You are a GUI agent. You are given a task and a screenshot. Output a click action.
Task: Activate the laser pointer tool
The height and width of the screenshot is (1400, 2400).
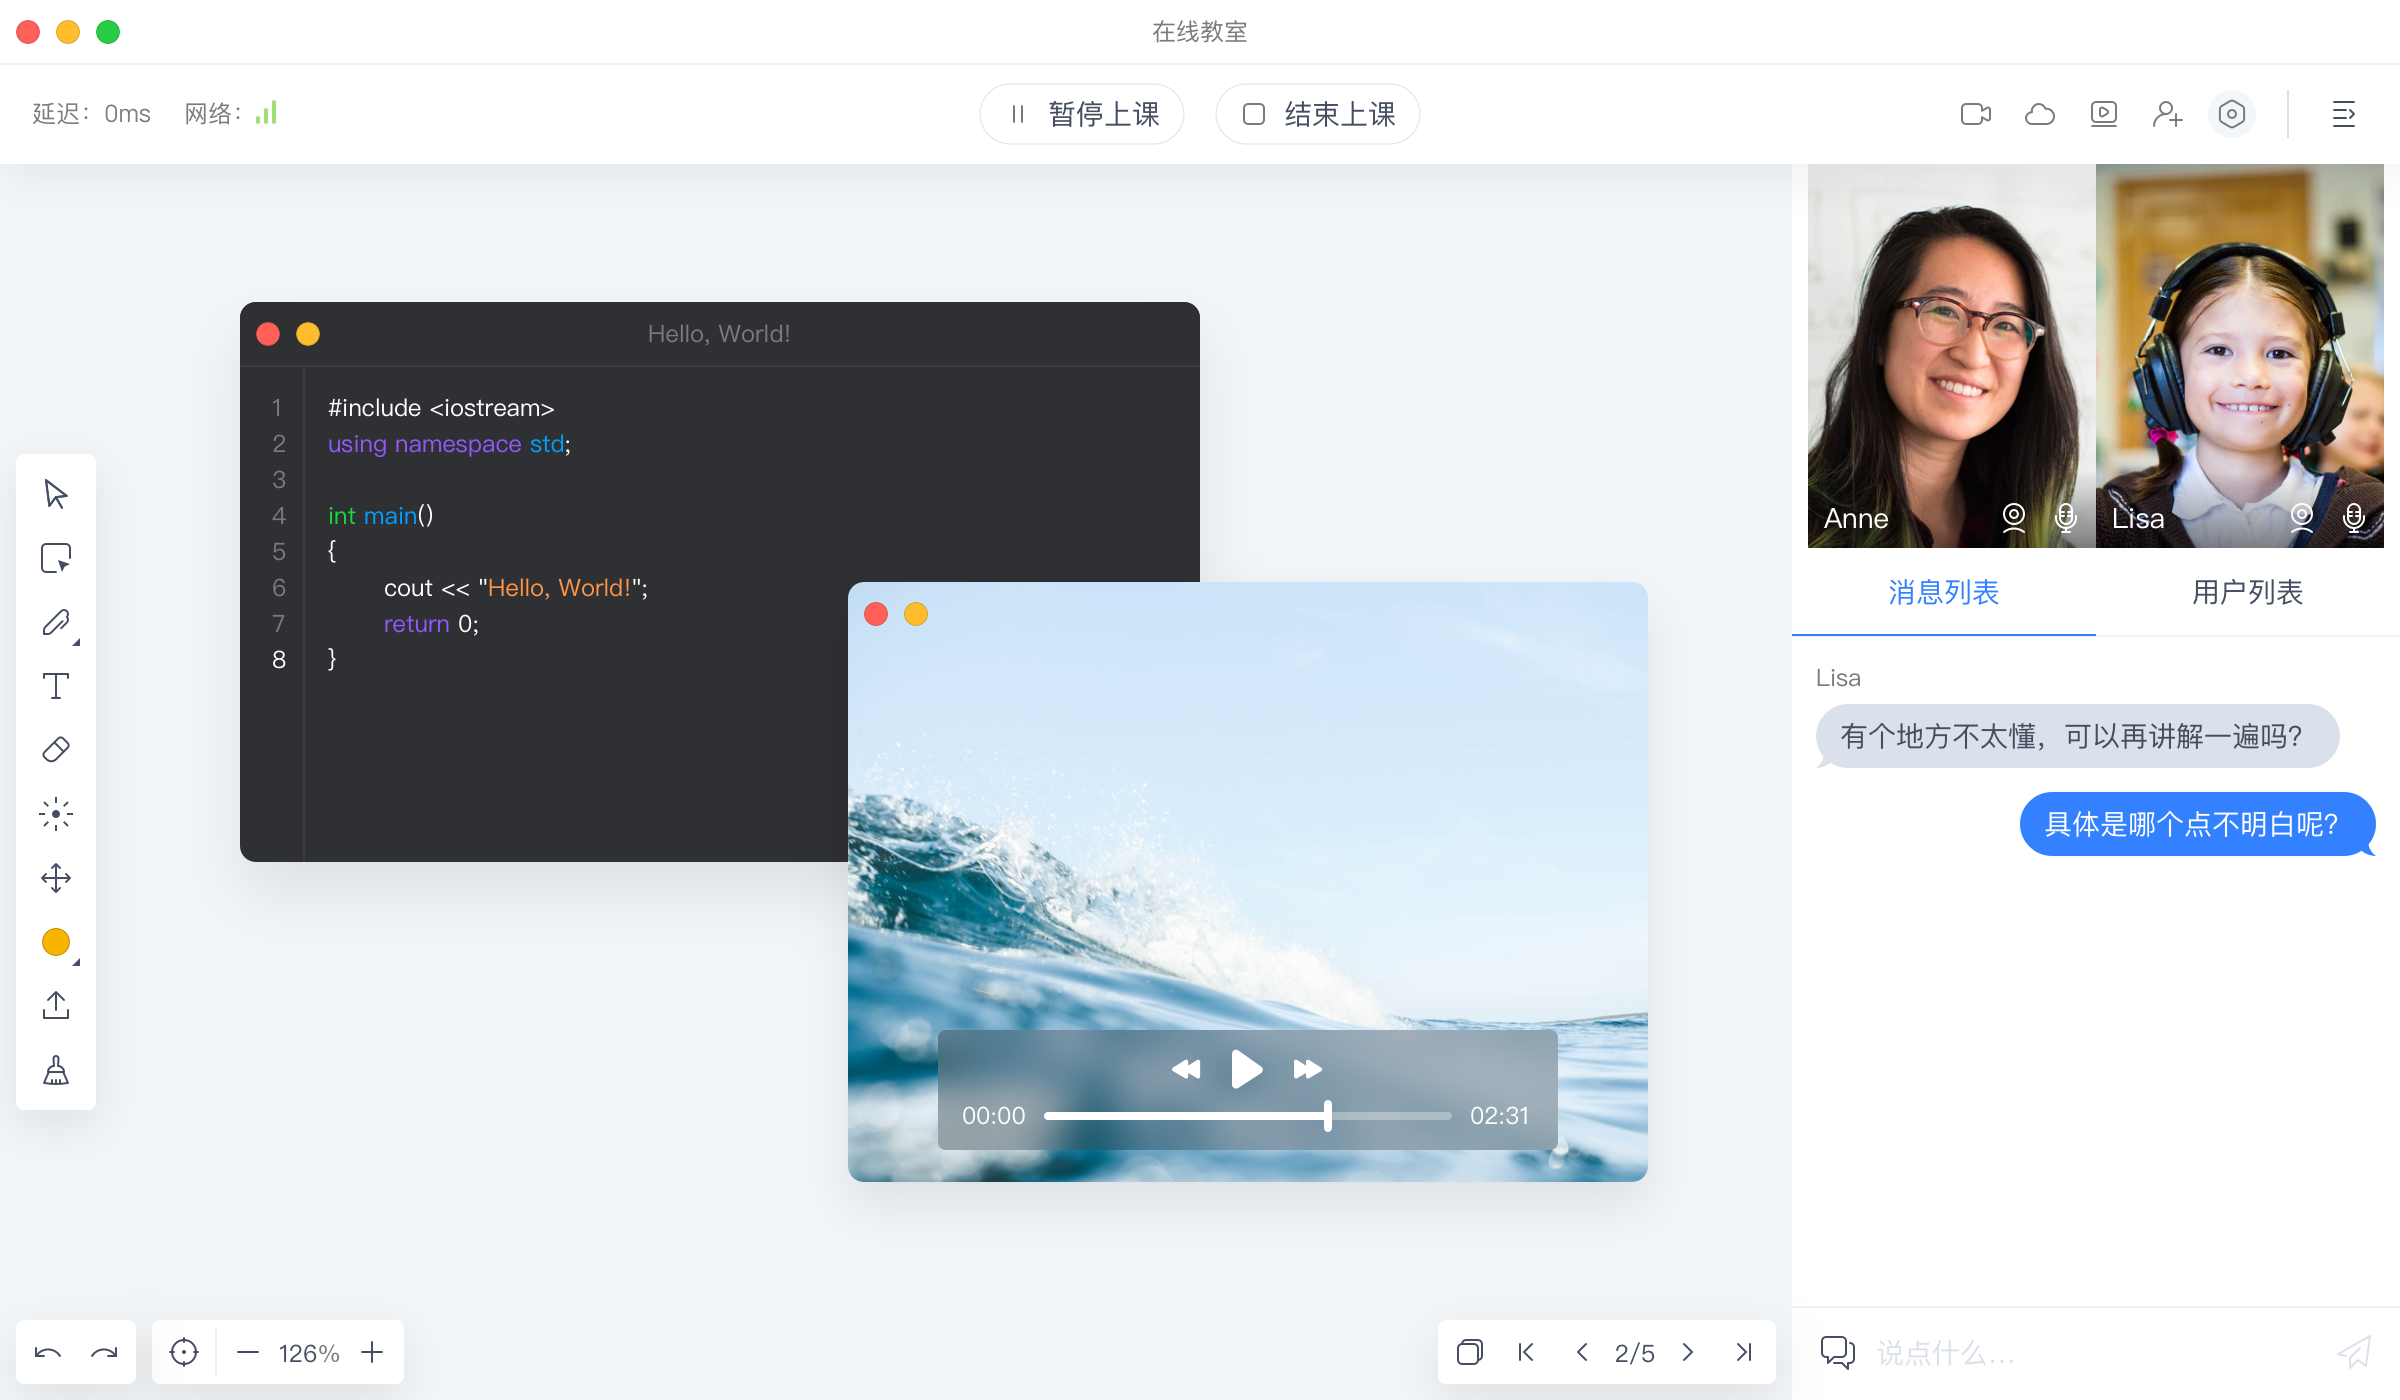(56, 813)
